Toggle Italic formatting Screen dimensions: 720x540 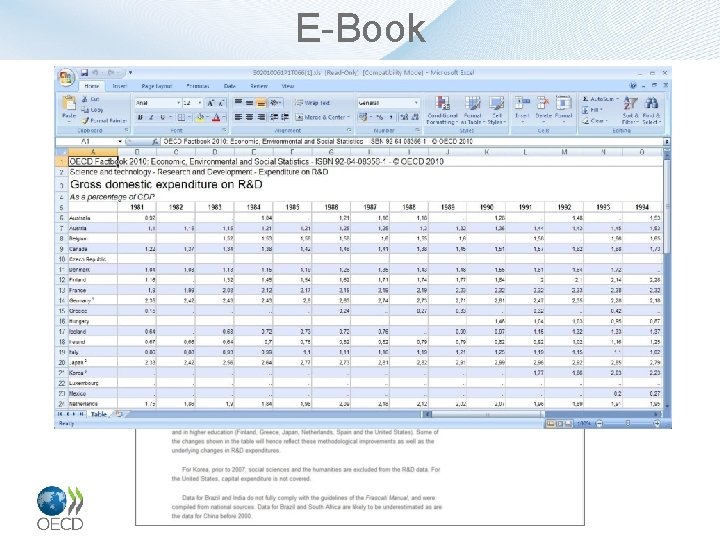[x=151, y=118]
